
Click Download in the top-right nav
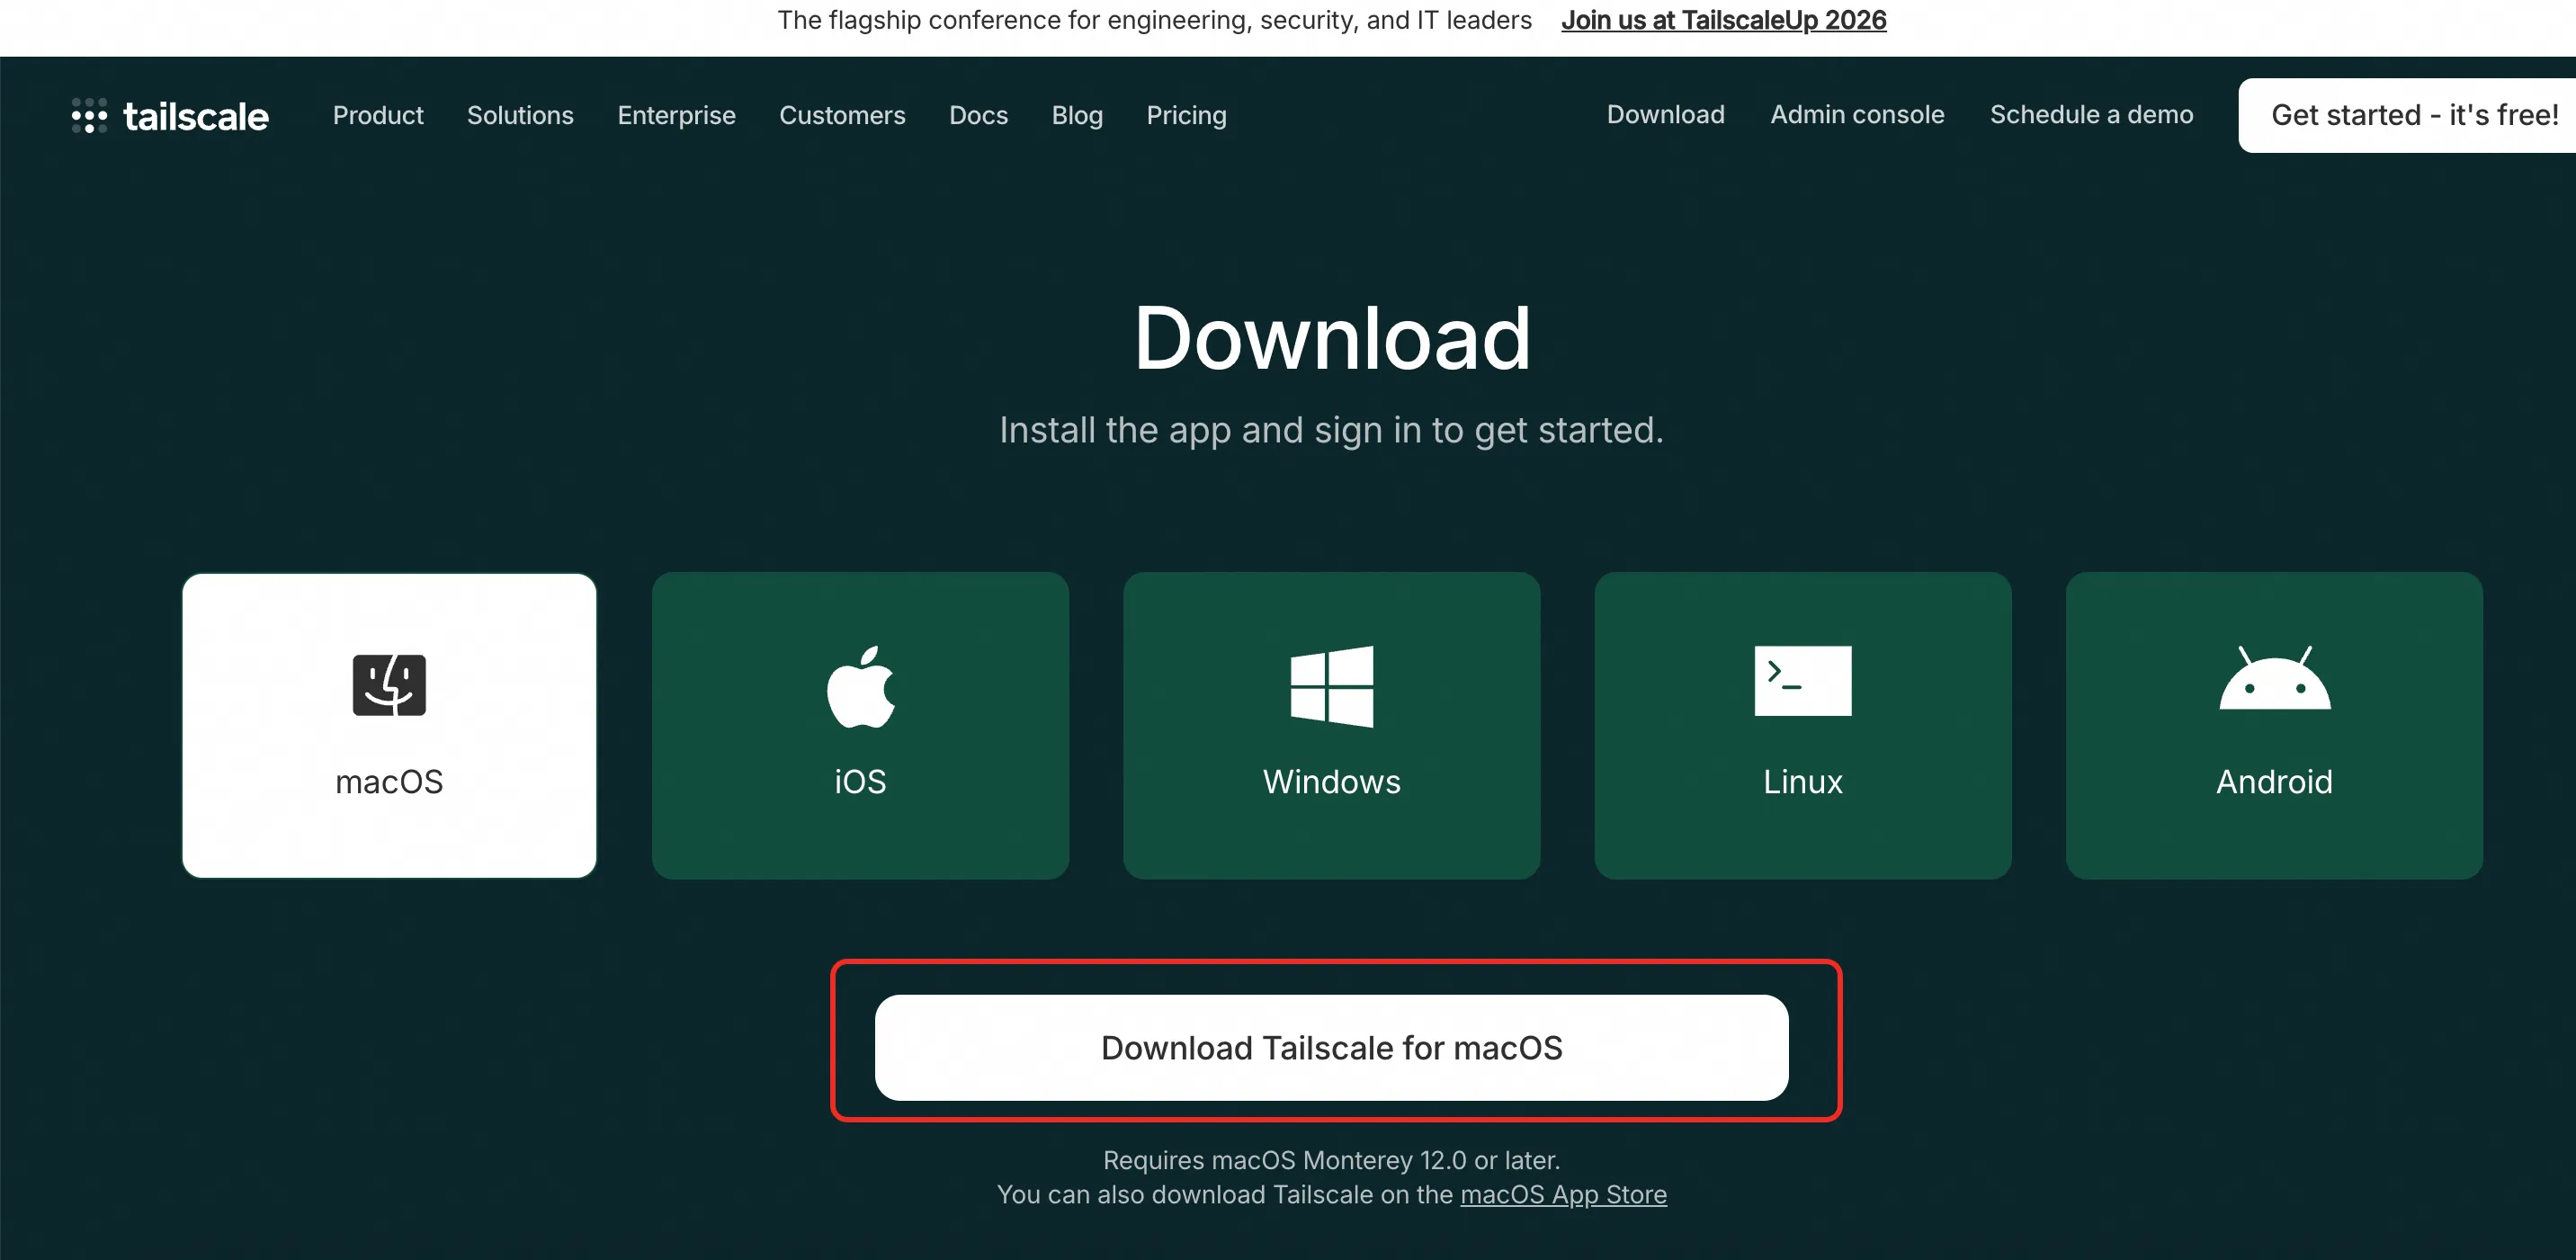coord(1665,114)
